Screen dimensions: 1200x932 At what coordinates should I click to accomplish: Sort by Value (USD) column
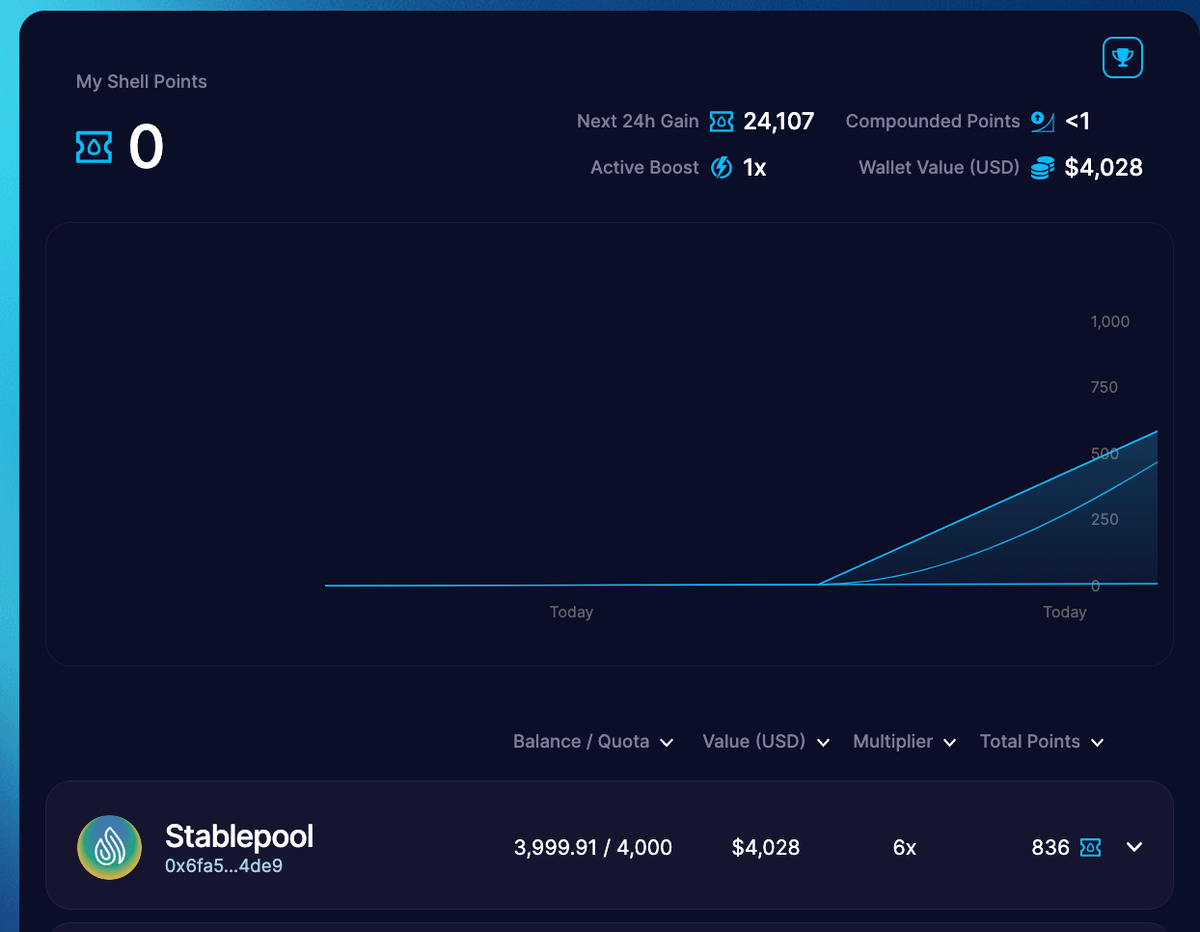click(766, 742)
